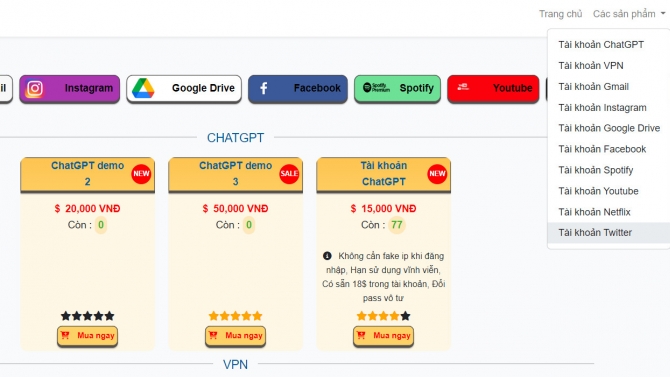Screen dimensions: 670x377
Task: Click the Instagram category button
Action: point(70,88)
